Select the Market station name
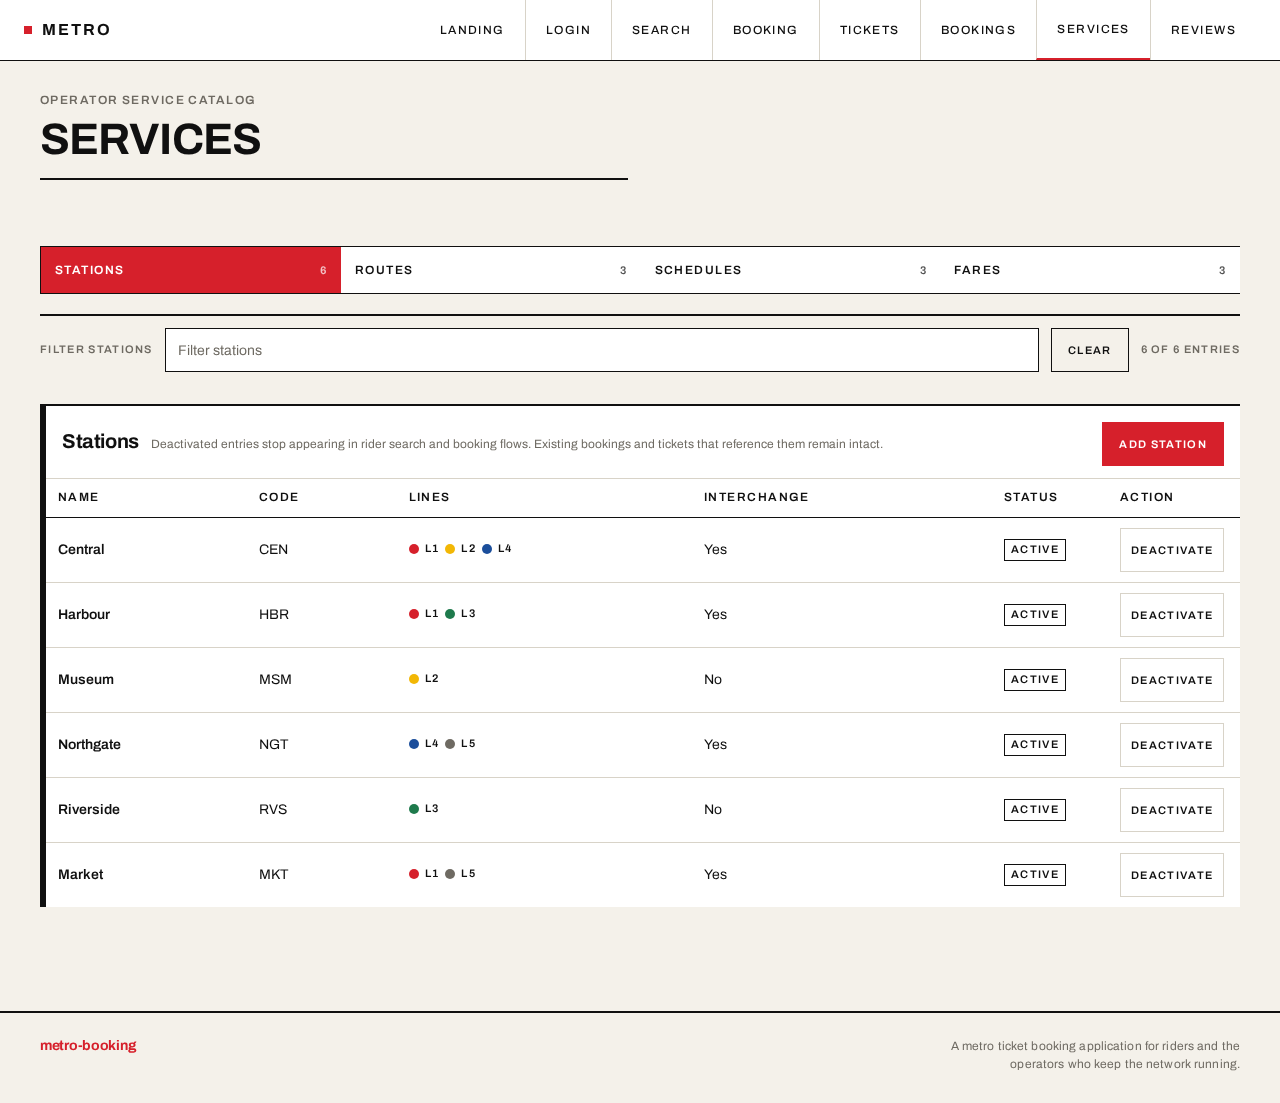Image resolution: width=1280 pixels, height=1103 pixels. pos(80,875)
